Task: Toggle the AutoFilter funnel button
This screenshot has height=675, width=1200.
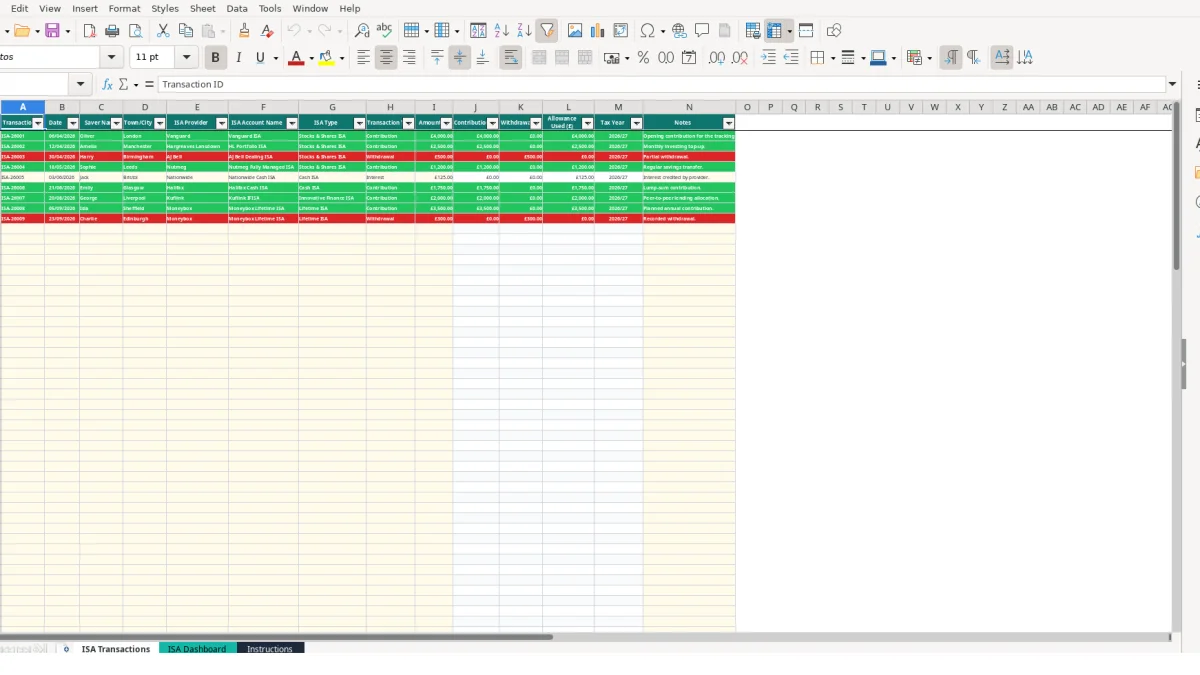Action: [547, 31]
